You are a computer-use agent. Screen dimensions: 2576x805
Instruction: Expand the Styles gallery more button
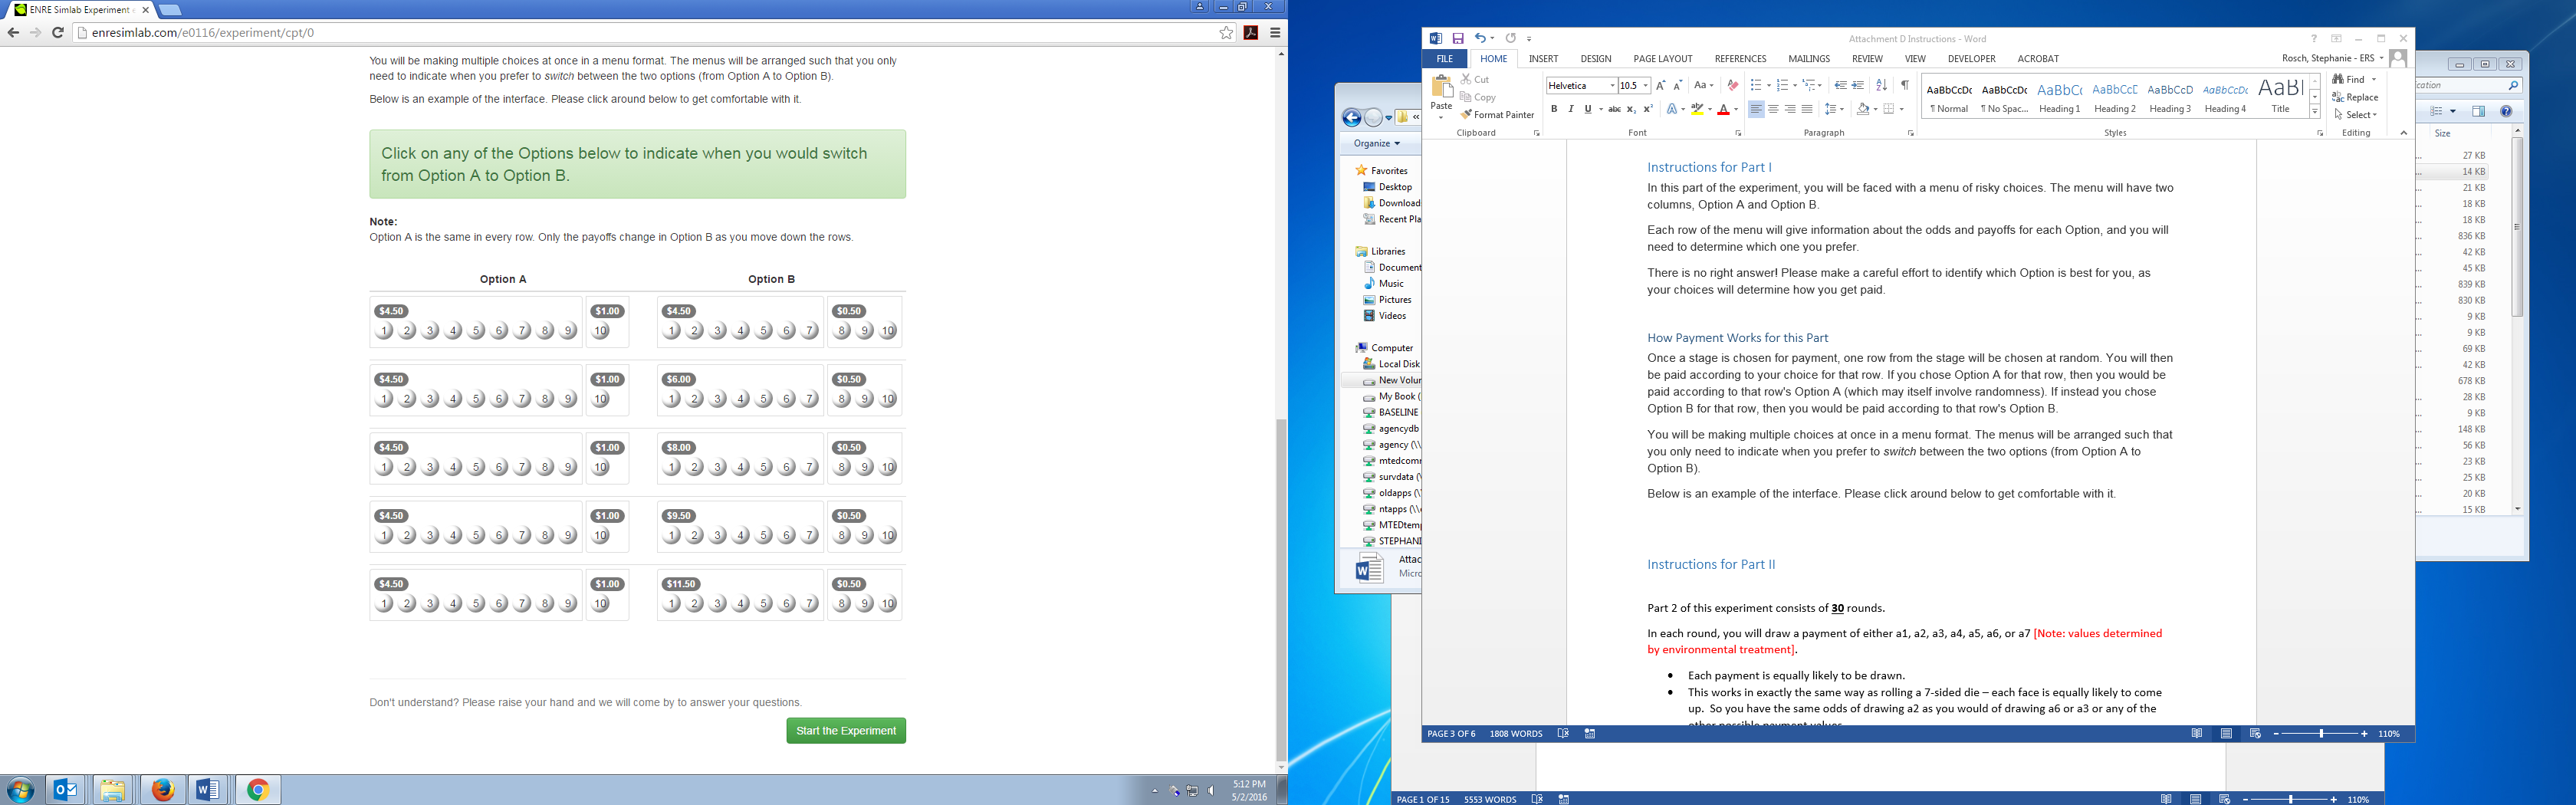2315,112
